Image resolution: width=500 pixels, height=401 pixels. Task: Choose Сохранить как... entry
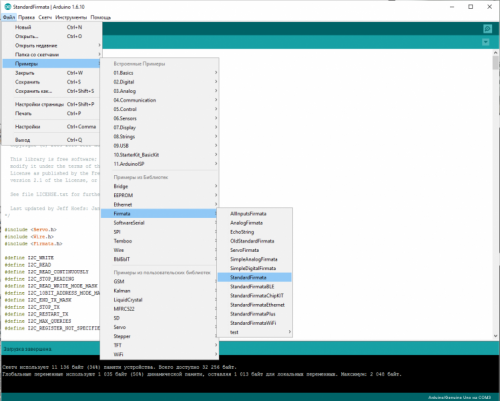click(51, 91)
